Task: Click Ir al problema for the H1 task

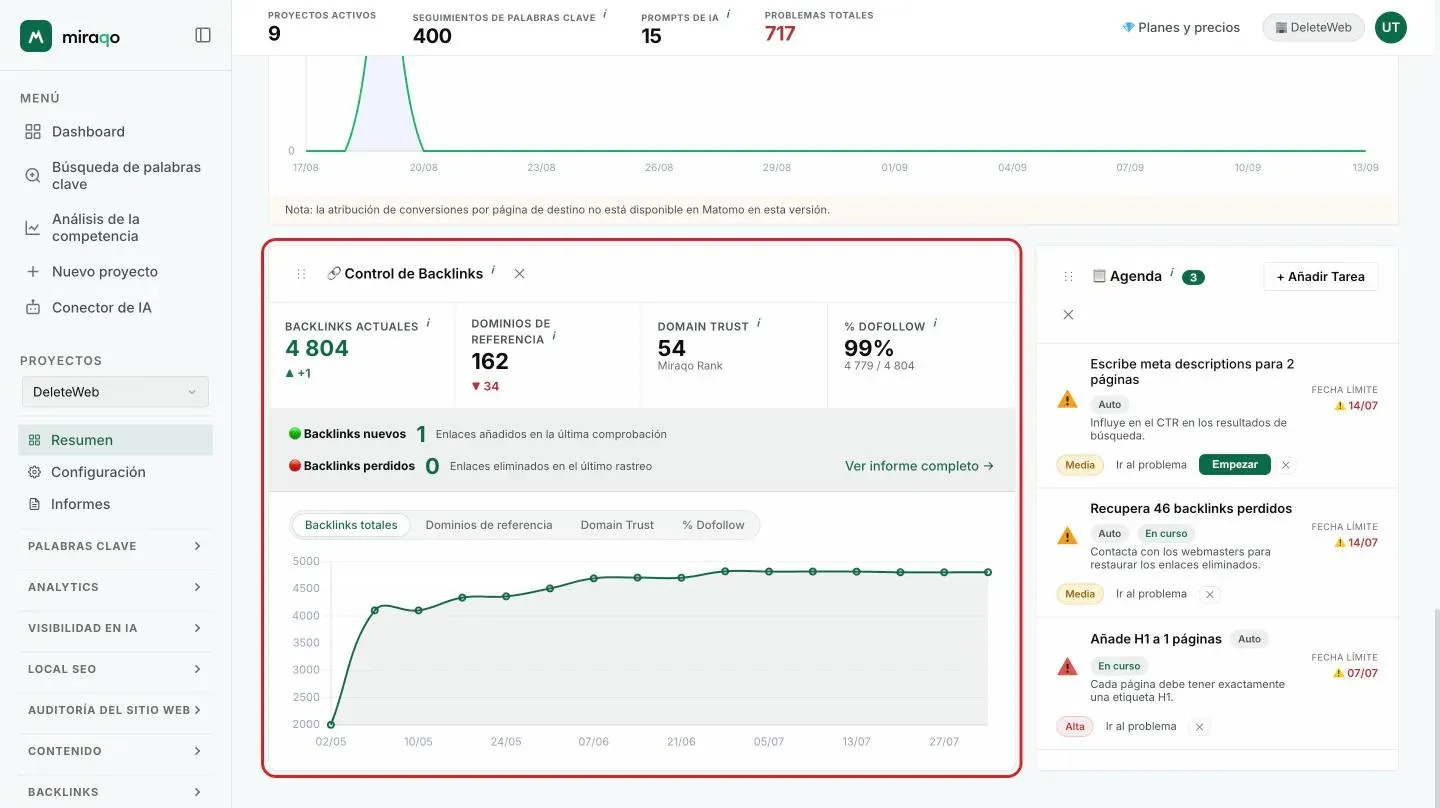Action: click(1141, 727)
